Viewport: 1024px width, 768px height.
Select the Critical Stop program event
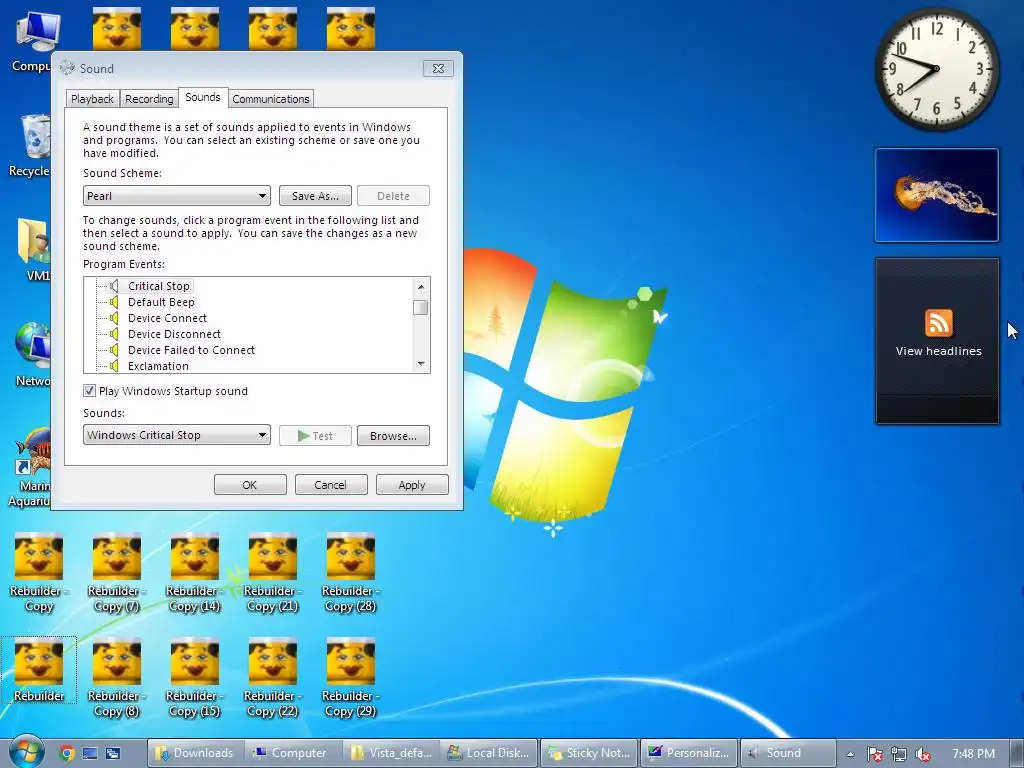point(159,286)
